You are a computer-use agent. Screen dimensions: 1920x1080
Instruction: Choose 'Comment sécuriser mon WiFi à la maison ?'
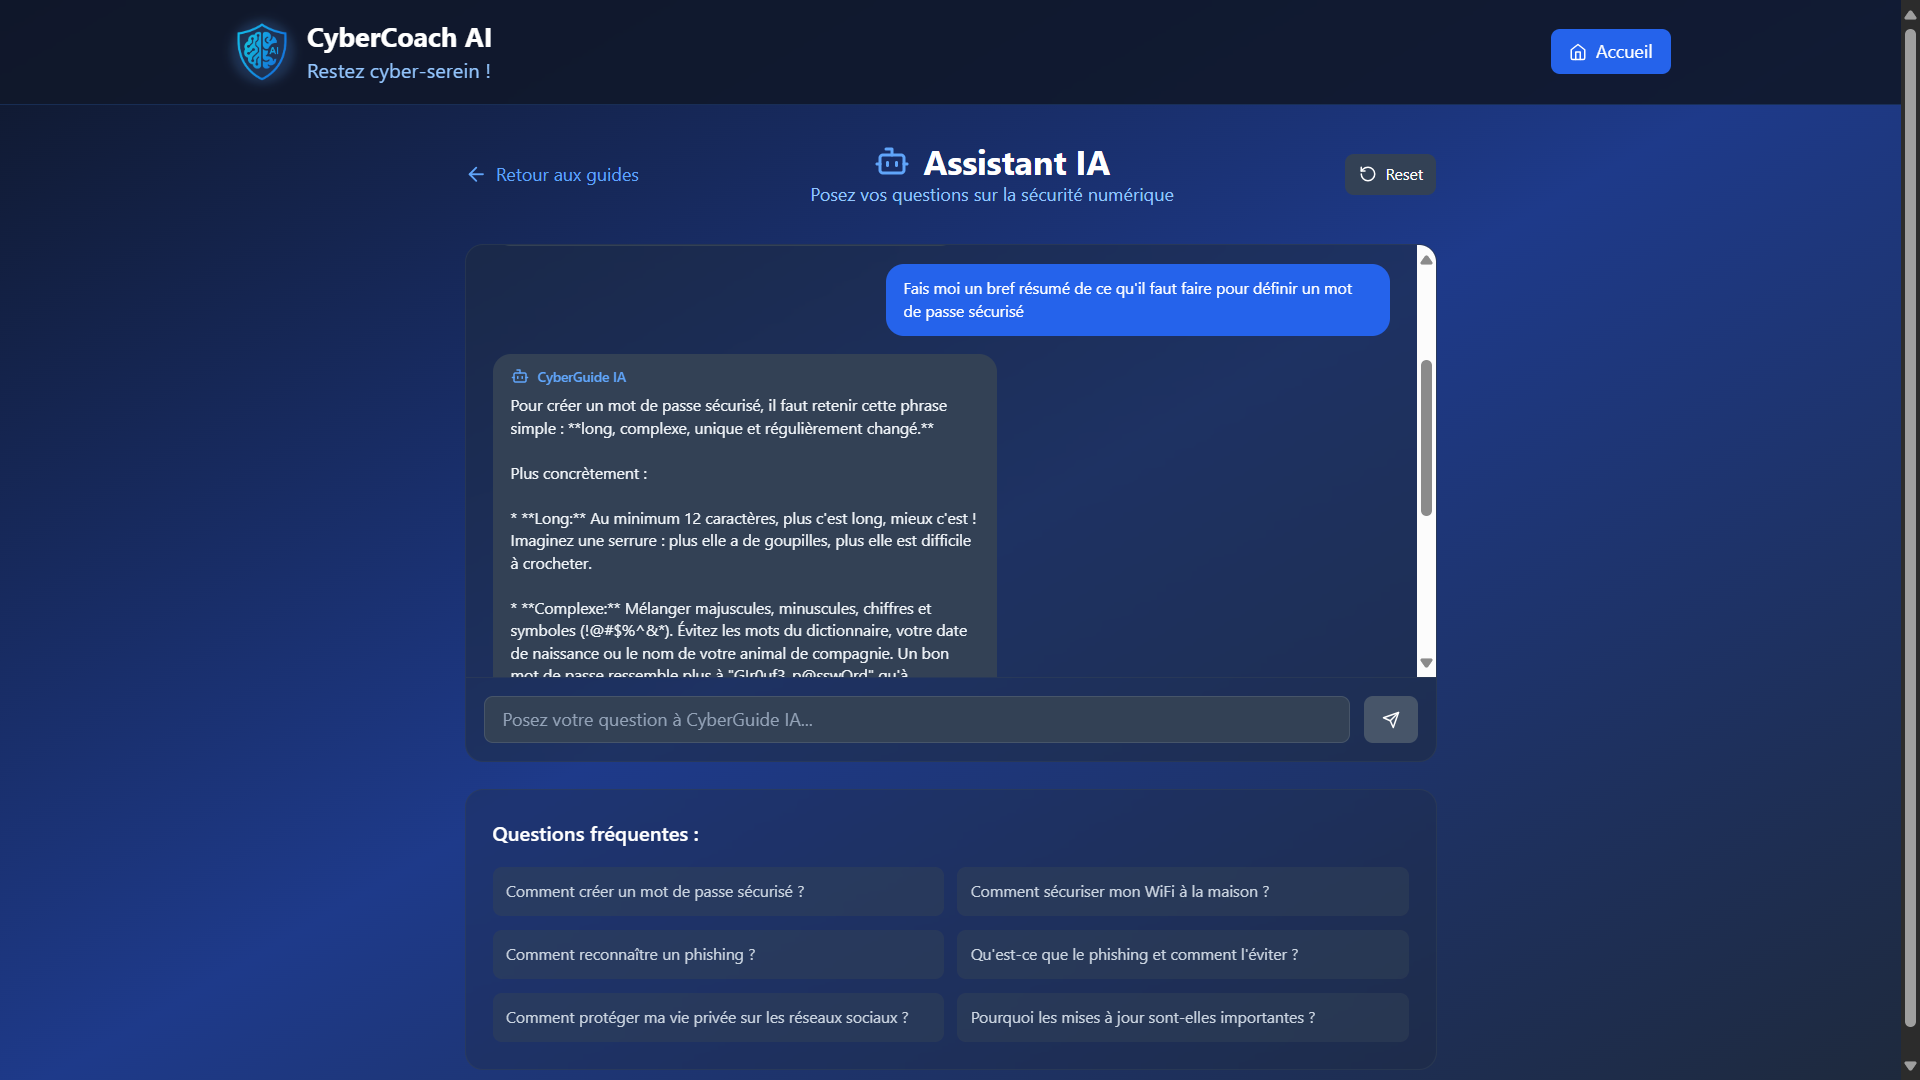pos(1182,892)
